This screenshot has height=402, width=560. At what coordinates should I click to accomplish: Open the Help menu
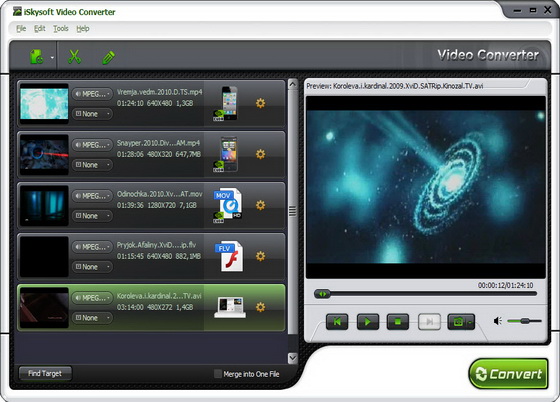[x=82, y=29]
